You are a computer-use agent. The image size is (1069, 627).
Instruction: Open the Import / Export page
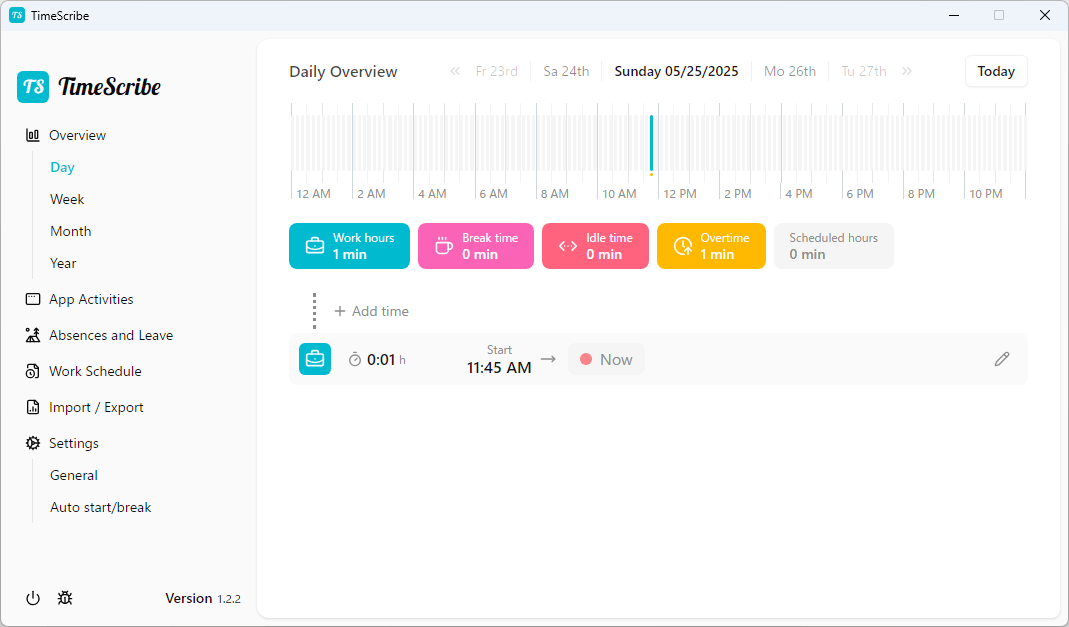96,408
